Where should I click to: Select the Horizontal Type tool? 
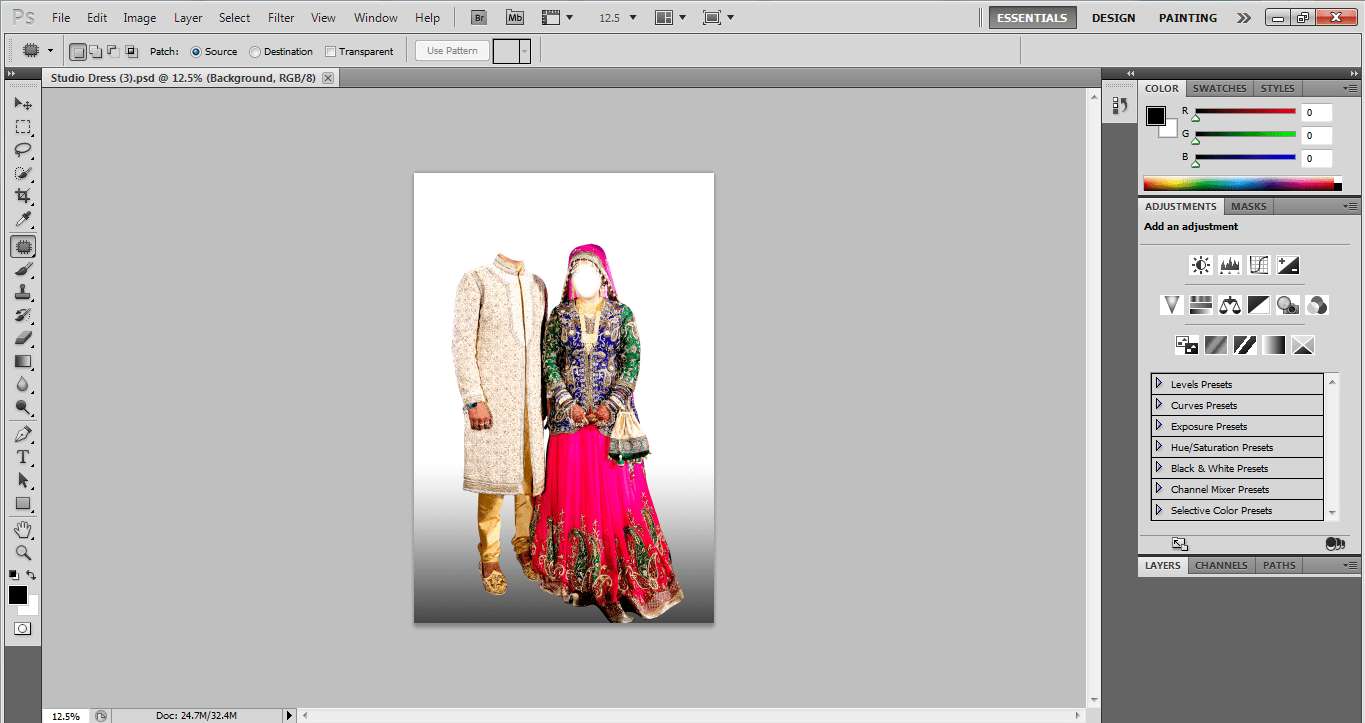pyautogui.click(x=23, y=457)
